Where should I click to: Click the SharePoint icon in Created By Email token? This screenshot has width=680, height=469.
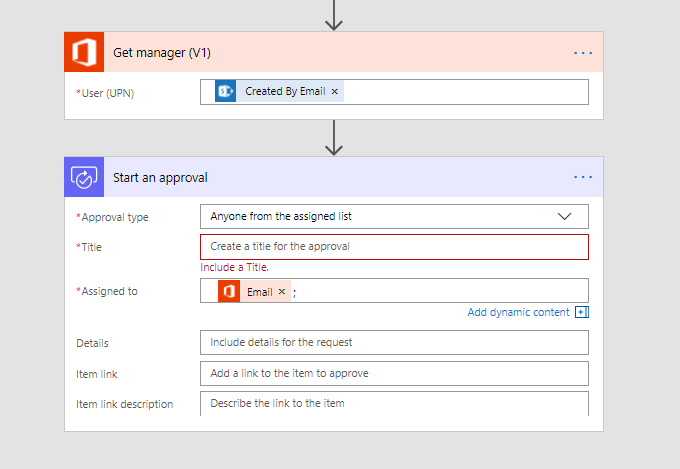(x=226, y=91)
